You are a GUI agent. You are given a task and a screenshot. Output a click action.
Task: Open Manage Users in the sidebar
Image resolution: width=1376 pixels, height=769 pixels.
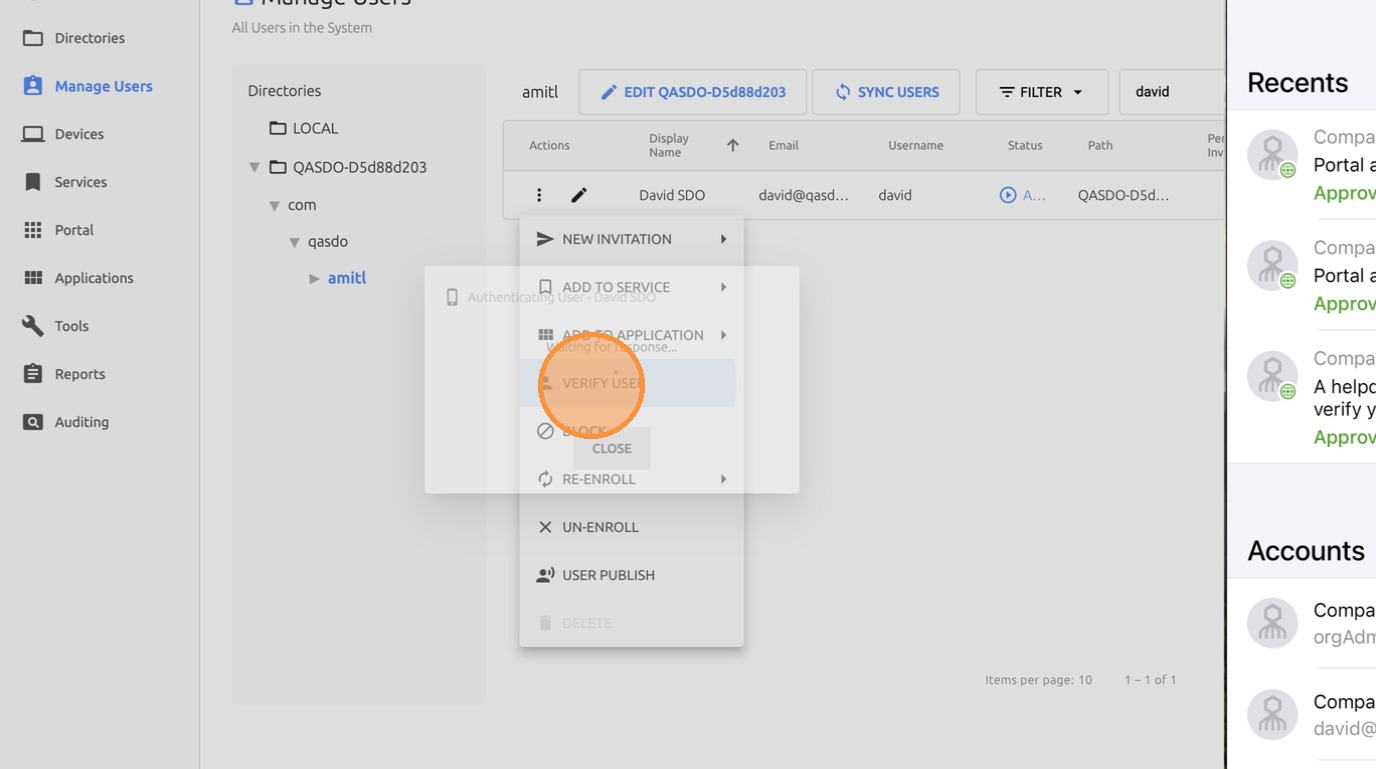tap(88, 86)
